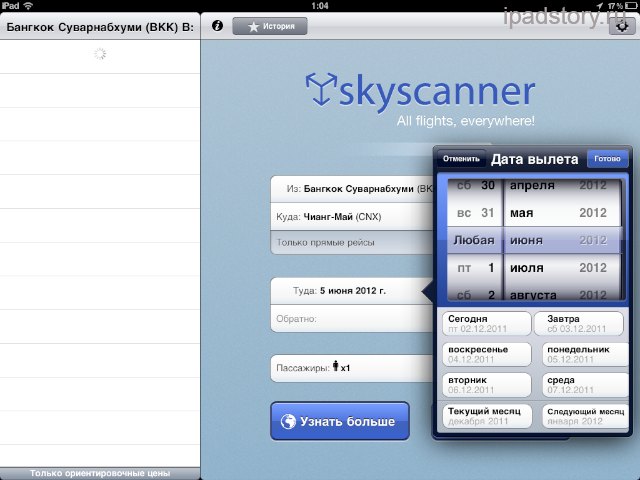640x480 pixels.
Task: Click the Только ориентировочные цены footer
Action: [x=100, y=473]
